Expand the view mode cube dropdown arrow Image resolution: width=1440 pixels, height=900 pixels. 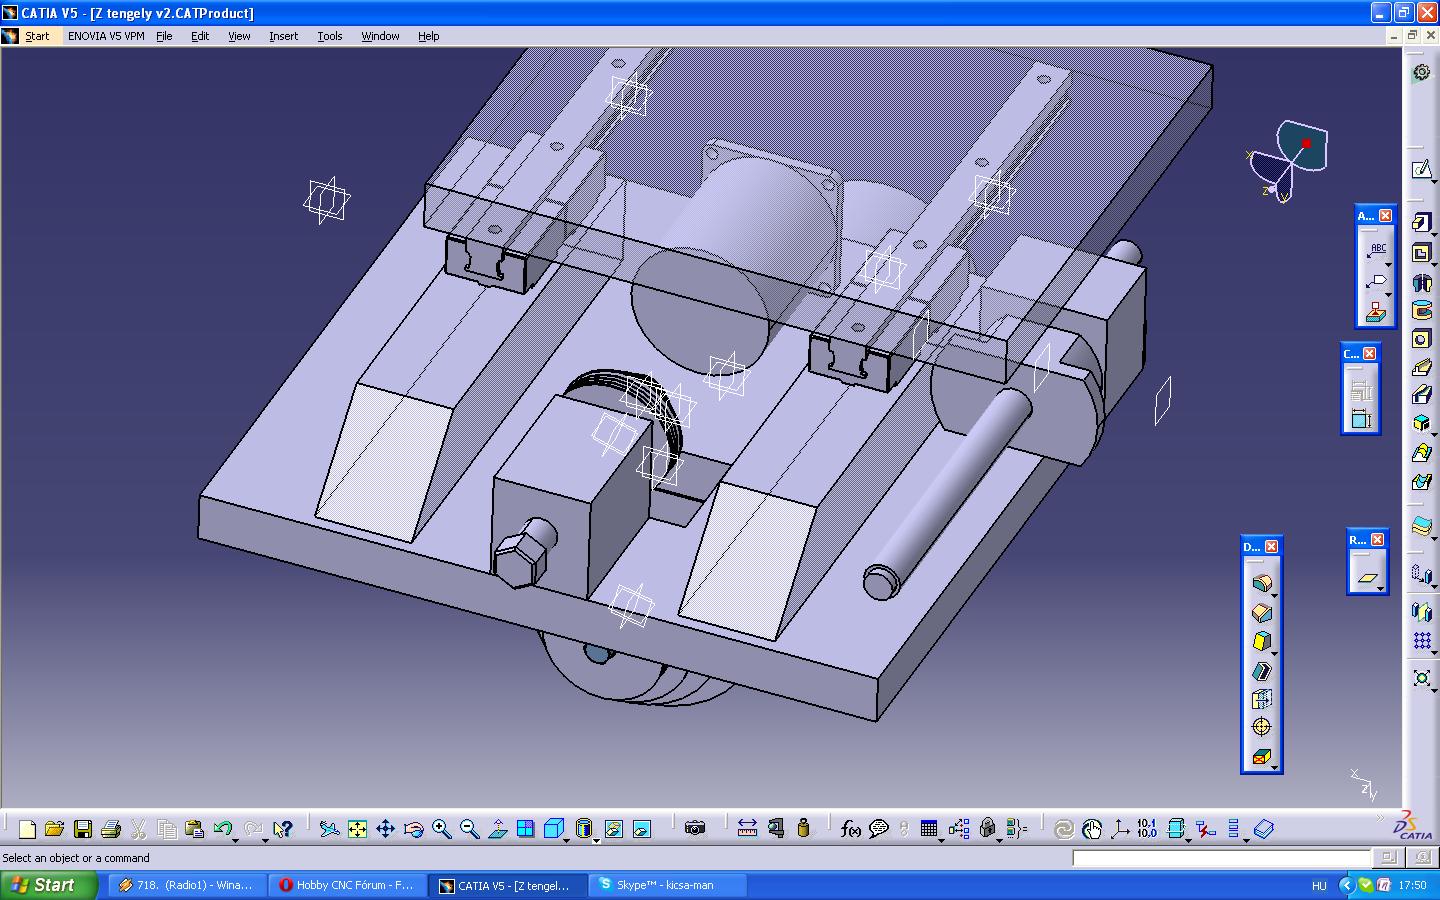click(x=568, y=840)
